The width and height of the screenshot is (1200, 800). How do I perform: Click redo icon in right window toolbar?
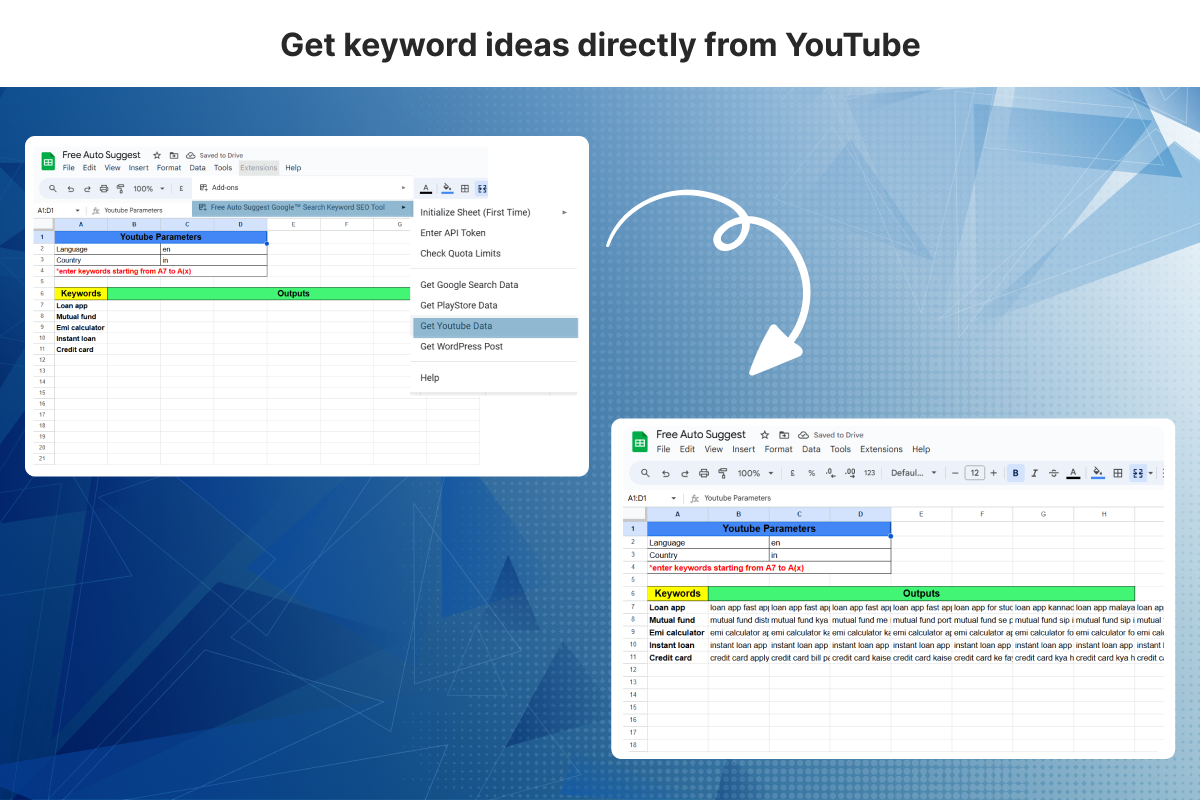tap(685, 473)
